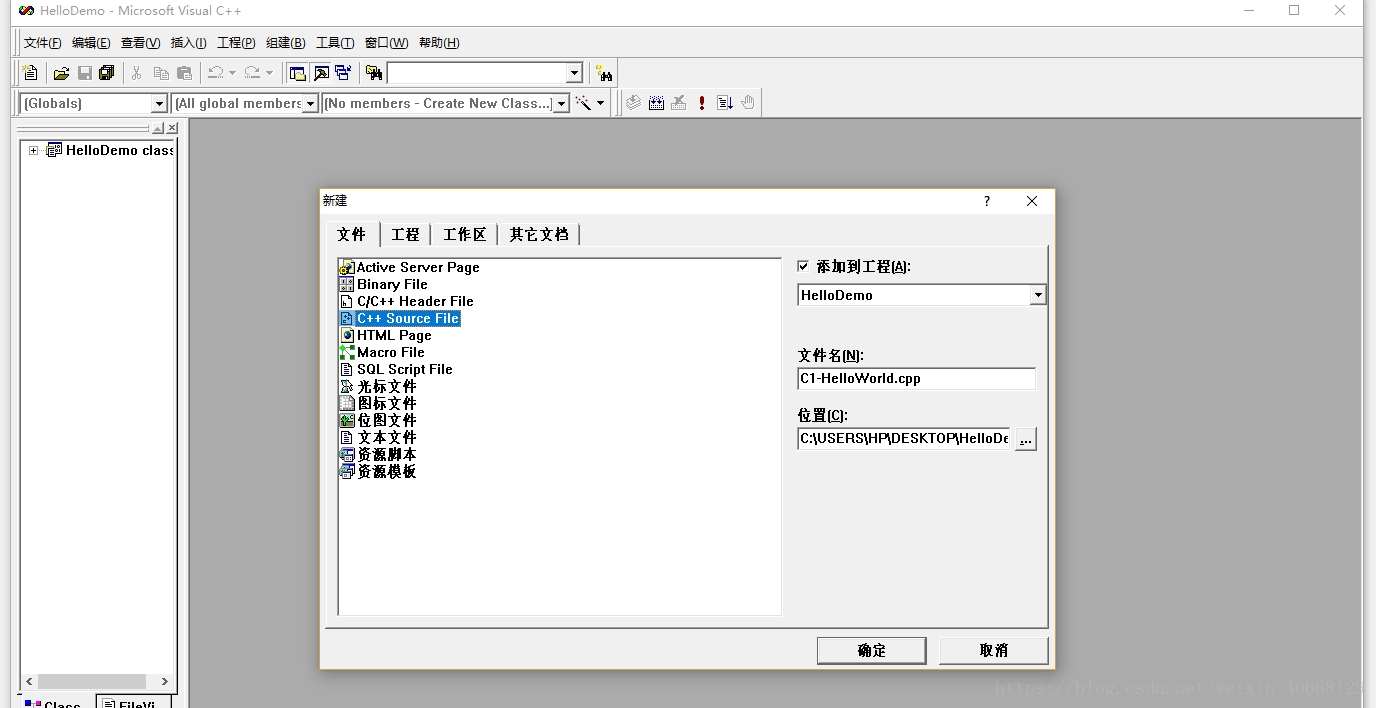Open the Find combo box dropdown
The height and width of the screenshot is (708, 1376).
(x=574, y=73)
